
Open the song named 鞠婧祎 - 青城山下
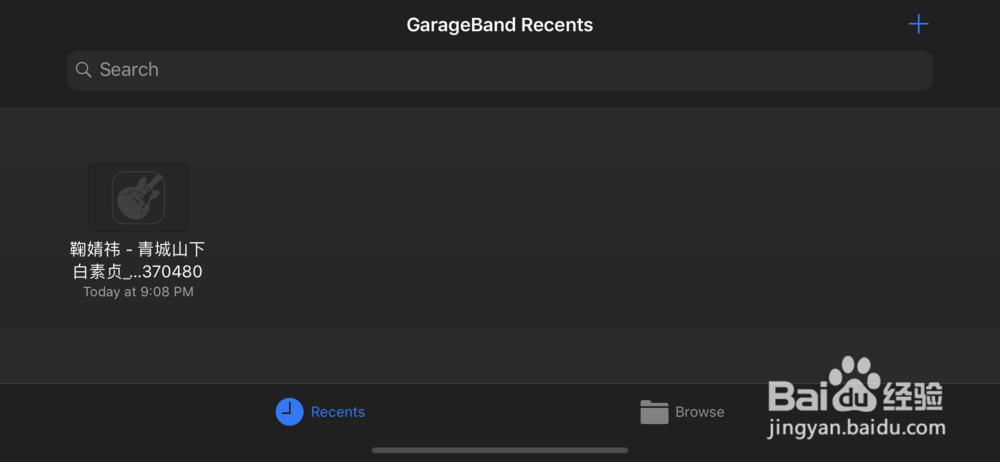pos(138,249)
